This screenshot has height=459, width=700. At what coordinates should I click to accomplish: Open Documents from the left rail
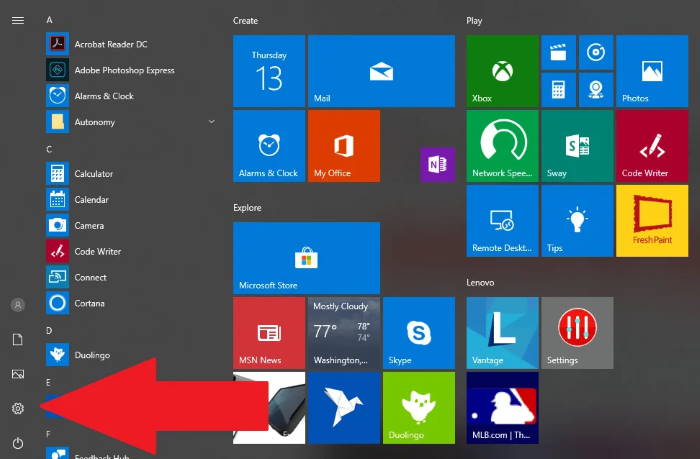click(18, 340)
